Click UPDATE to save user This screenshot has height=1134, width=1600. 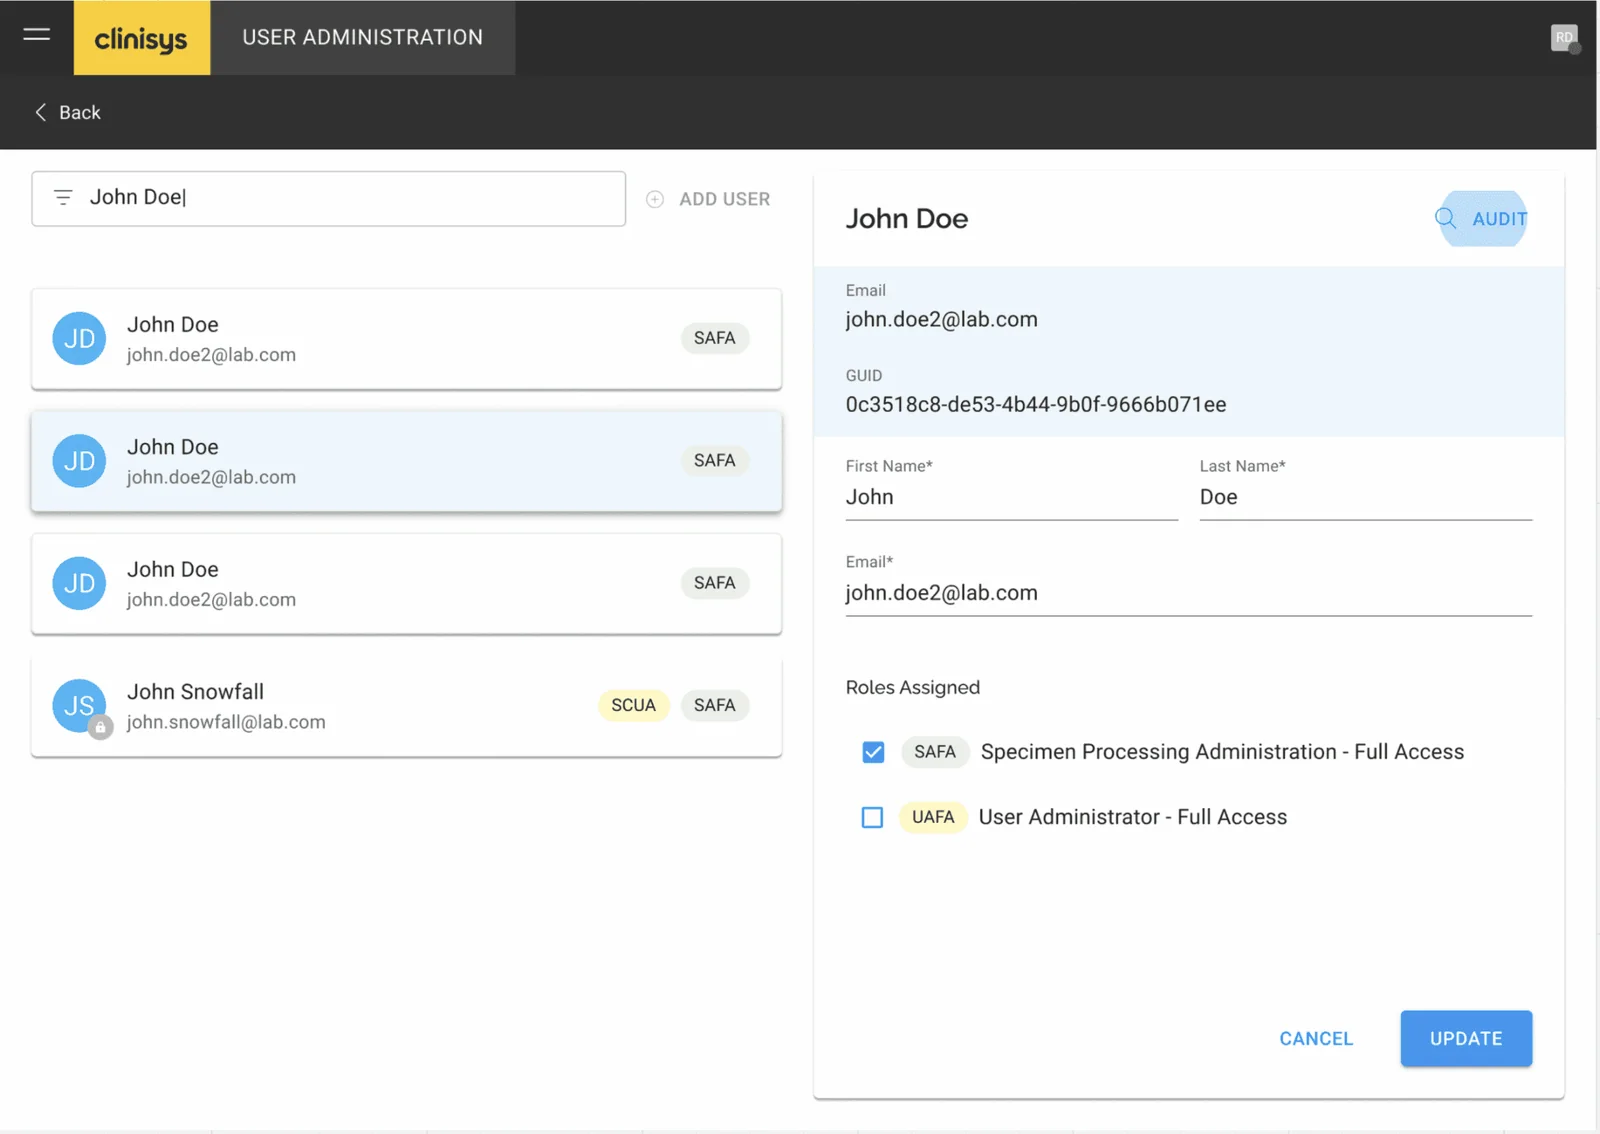point(1466,1038)
